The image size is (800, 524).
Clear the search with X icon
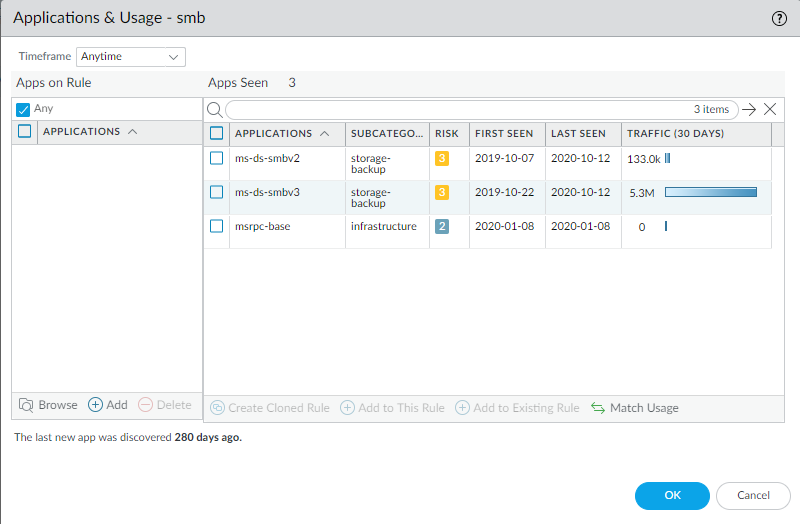(769, 110)
